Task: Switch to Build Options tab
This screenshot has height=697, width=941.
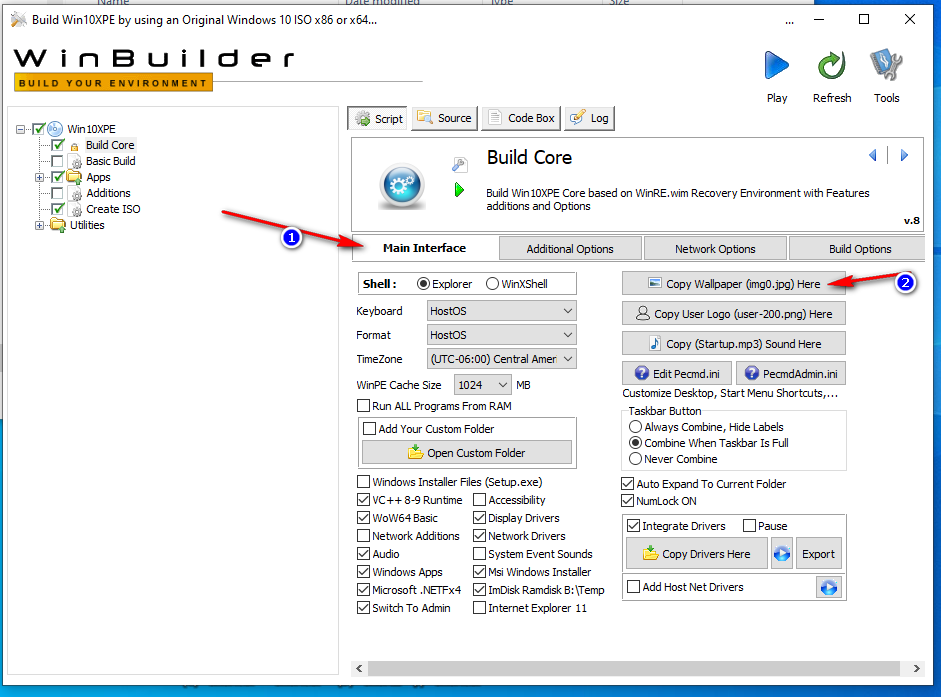Action: click(859, 249)
